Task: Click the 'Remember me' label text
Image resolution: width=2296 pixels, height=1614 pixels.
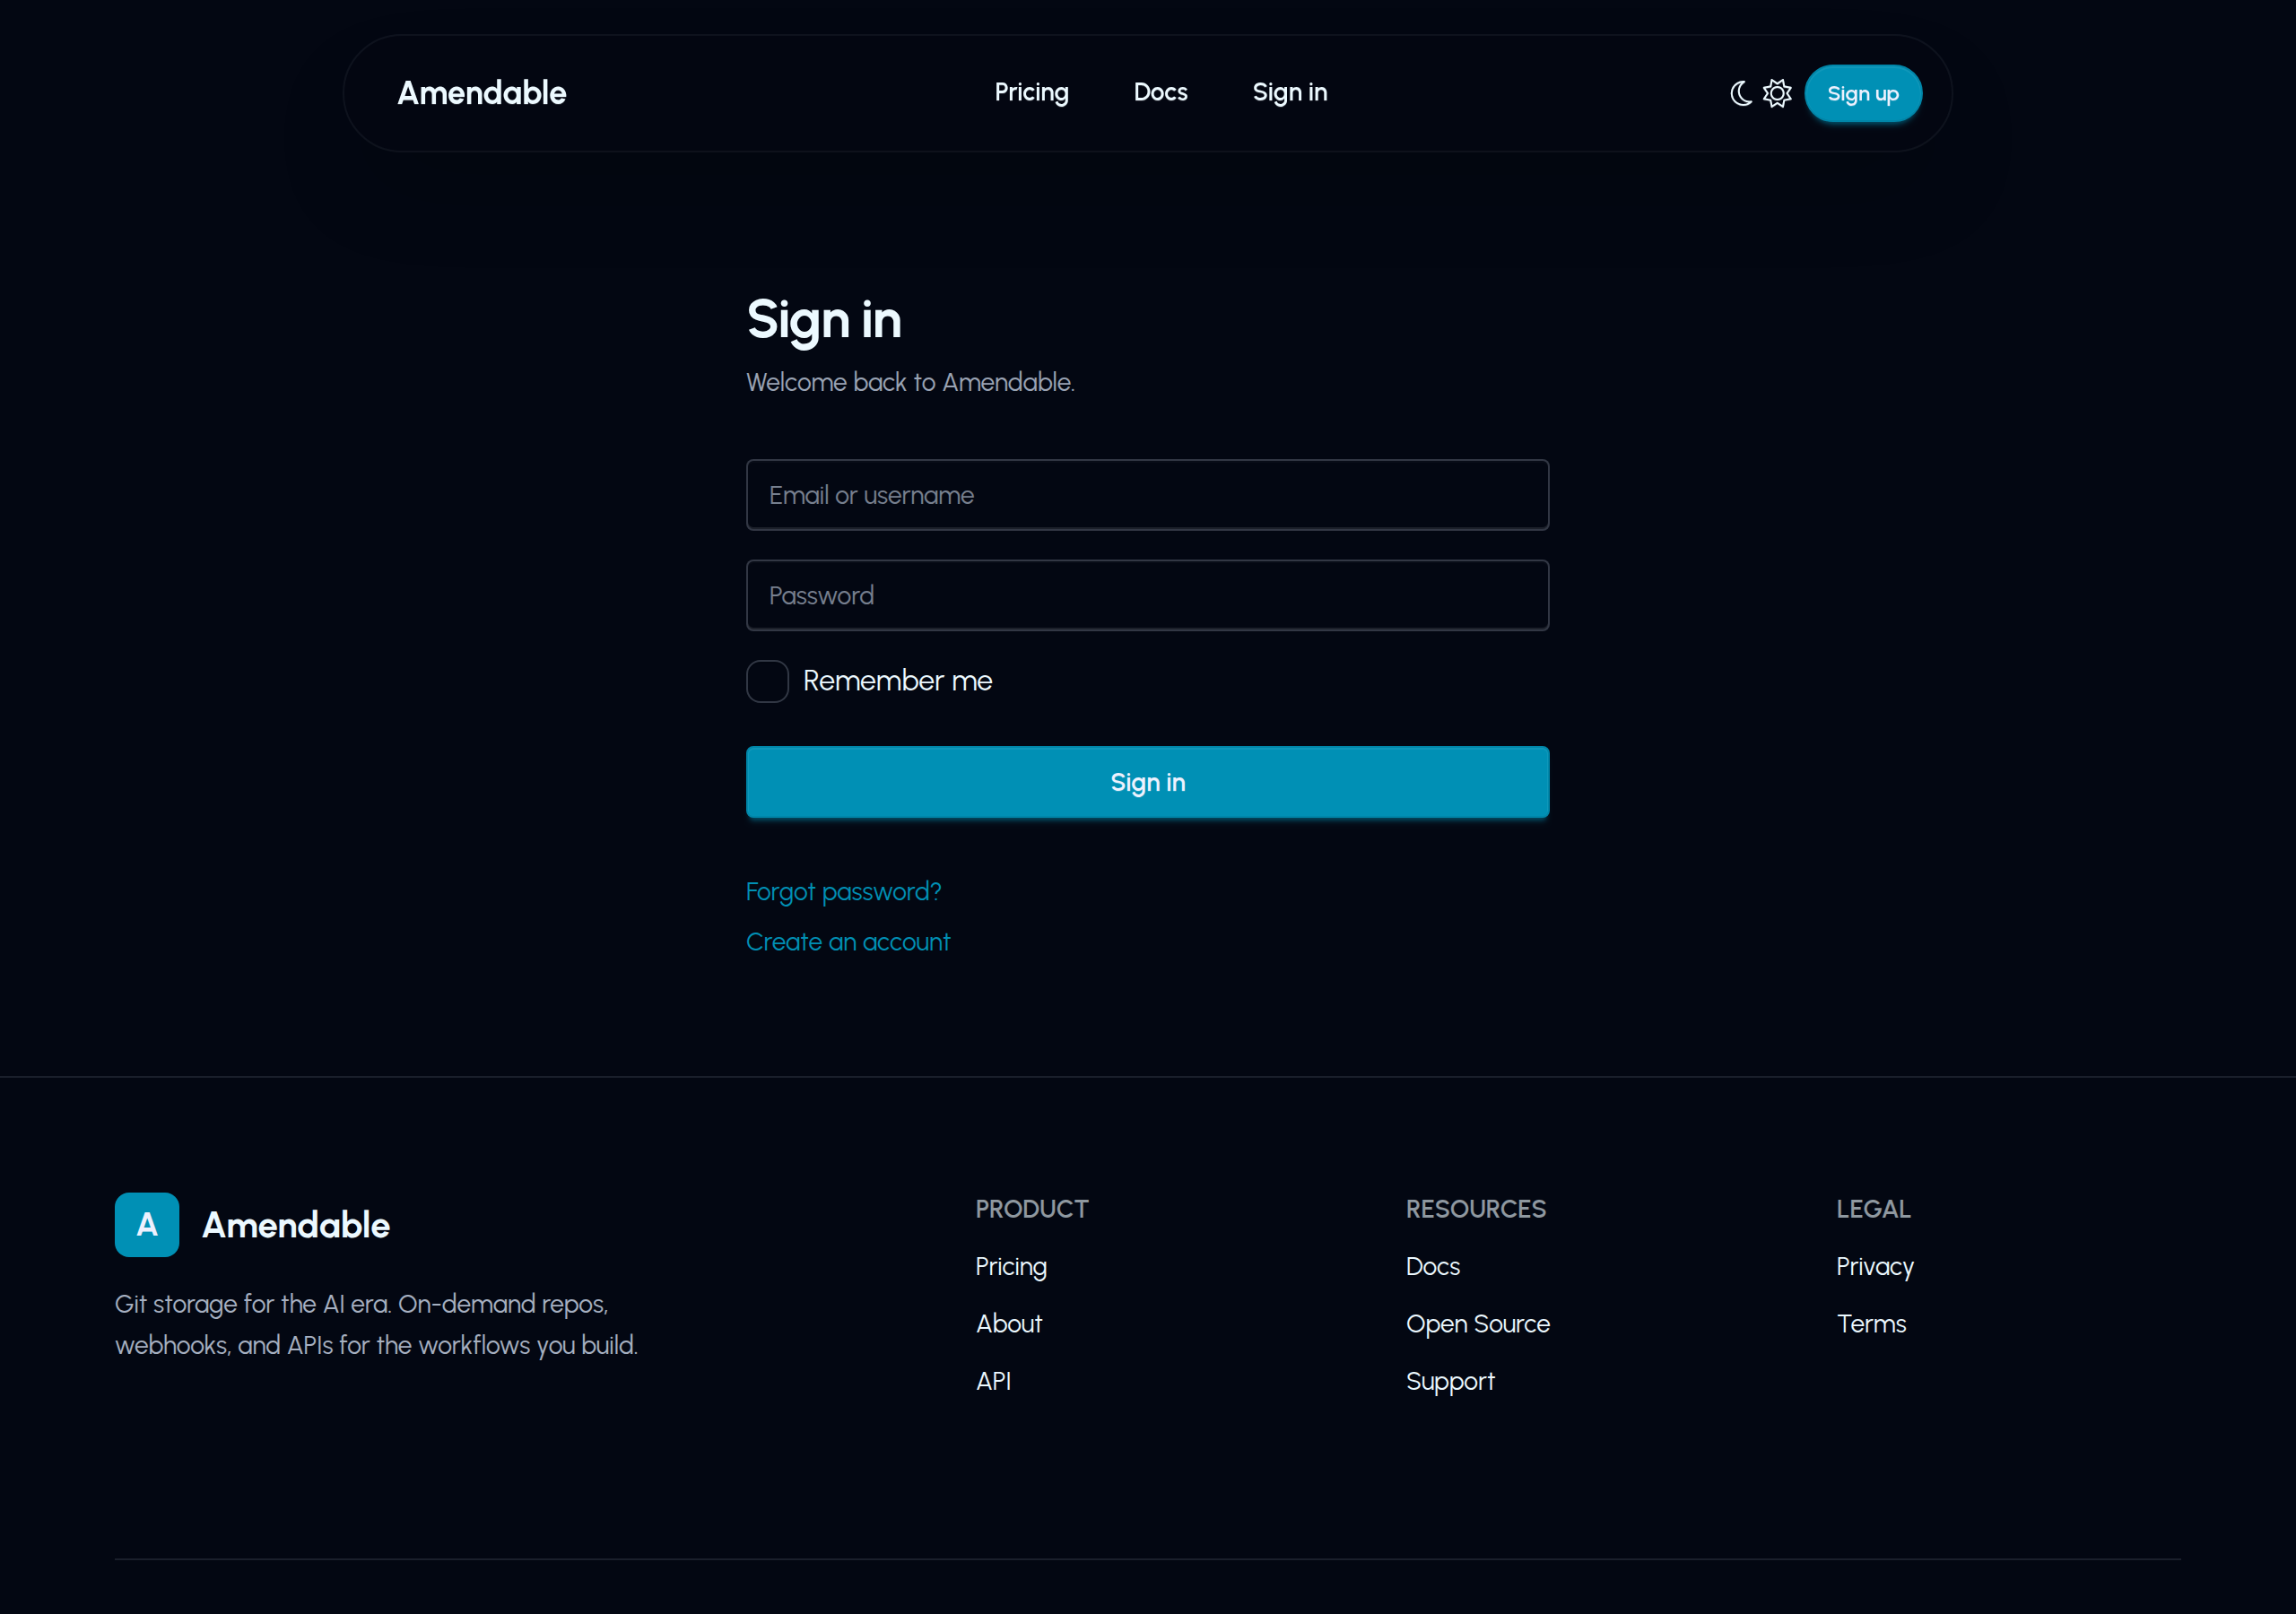Action: coord(897,681)
